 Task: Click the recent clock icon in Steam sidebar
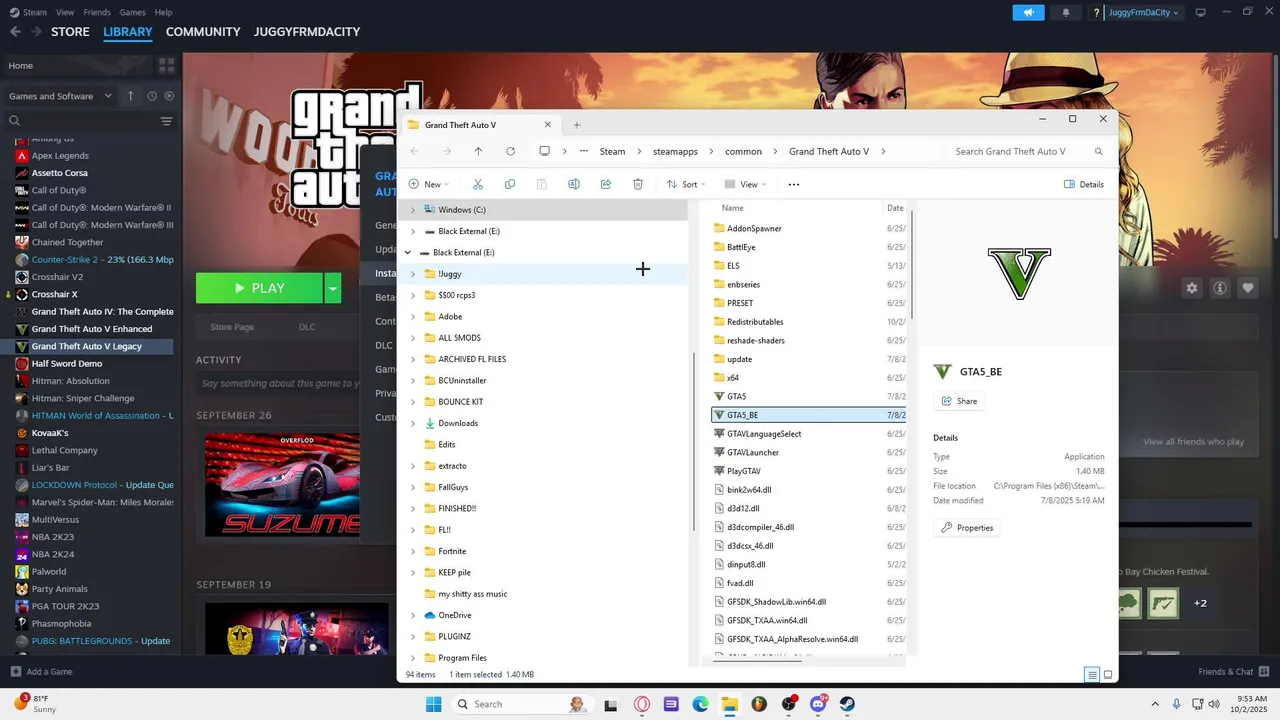152,96
